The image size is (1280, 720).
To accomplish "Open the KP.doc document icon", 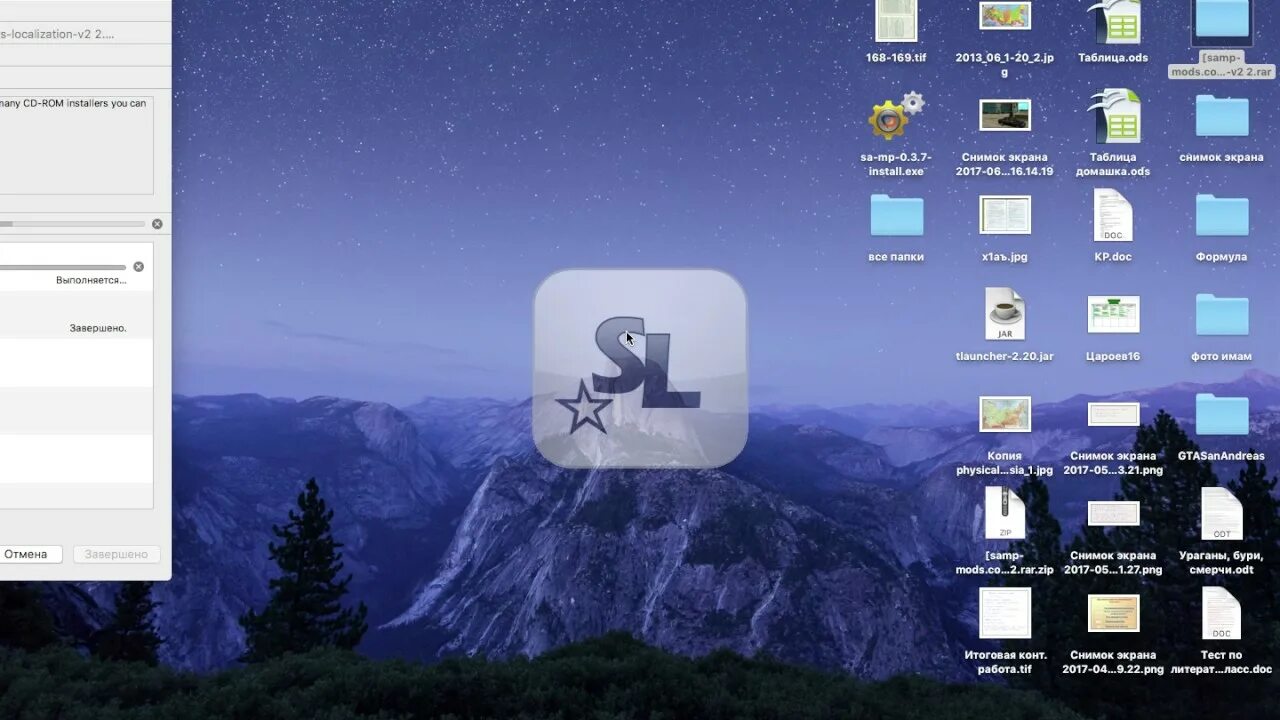I will [1113, 215].
